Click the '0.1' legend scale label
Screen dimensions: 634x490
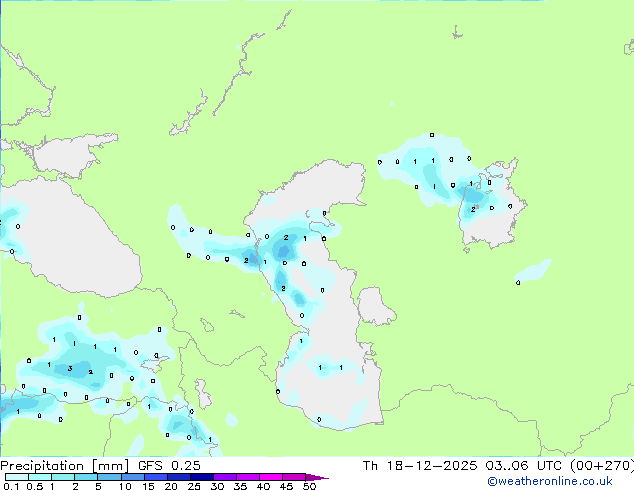click(11, 486)
